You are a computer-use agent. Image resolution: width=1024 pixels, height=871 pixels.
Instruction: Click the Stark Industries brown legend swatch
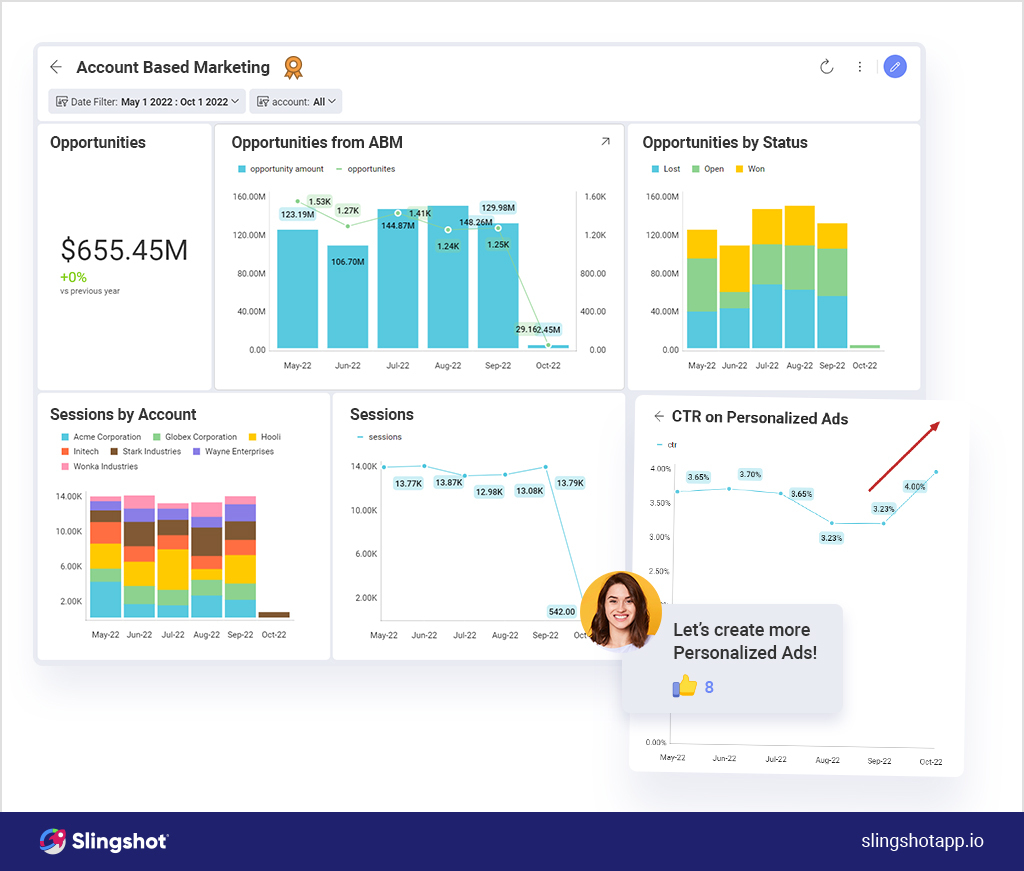pyautogui.click(x=114, y=452)
